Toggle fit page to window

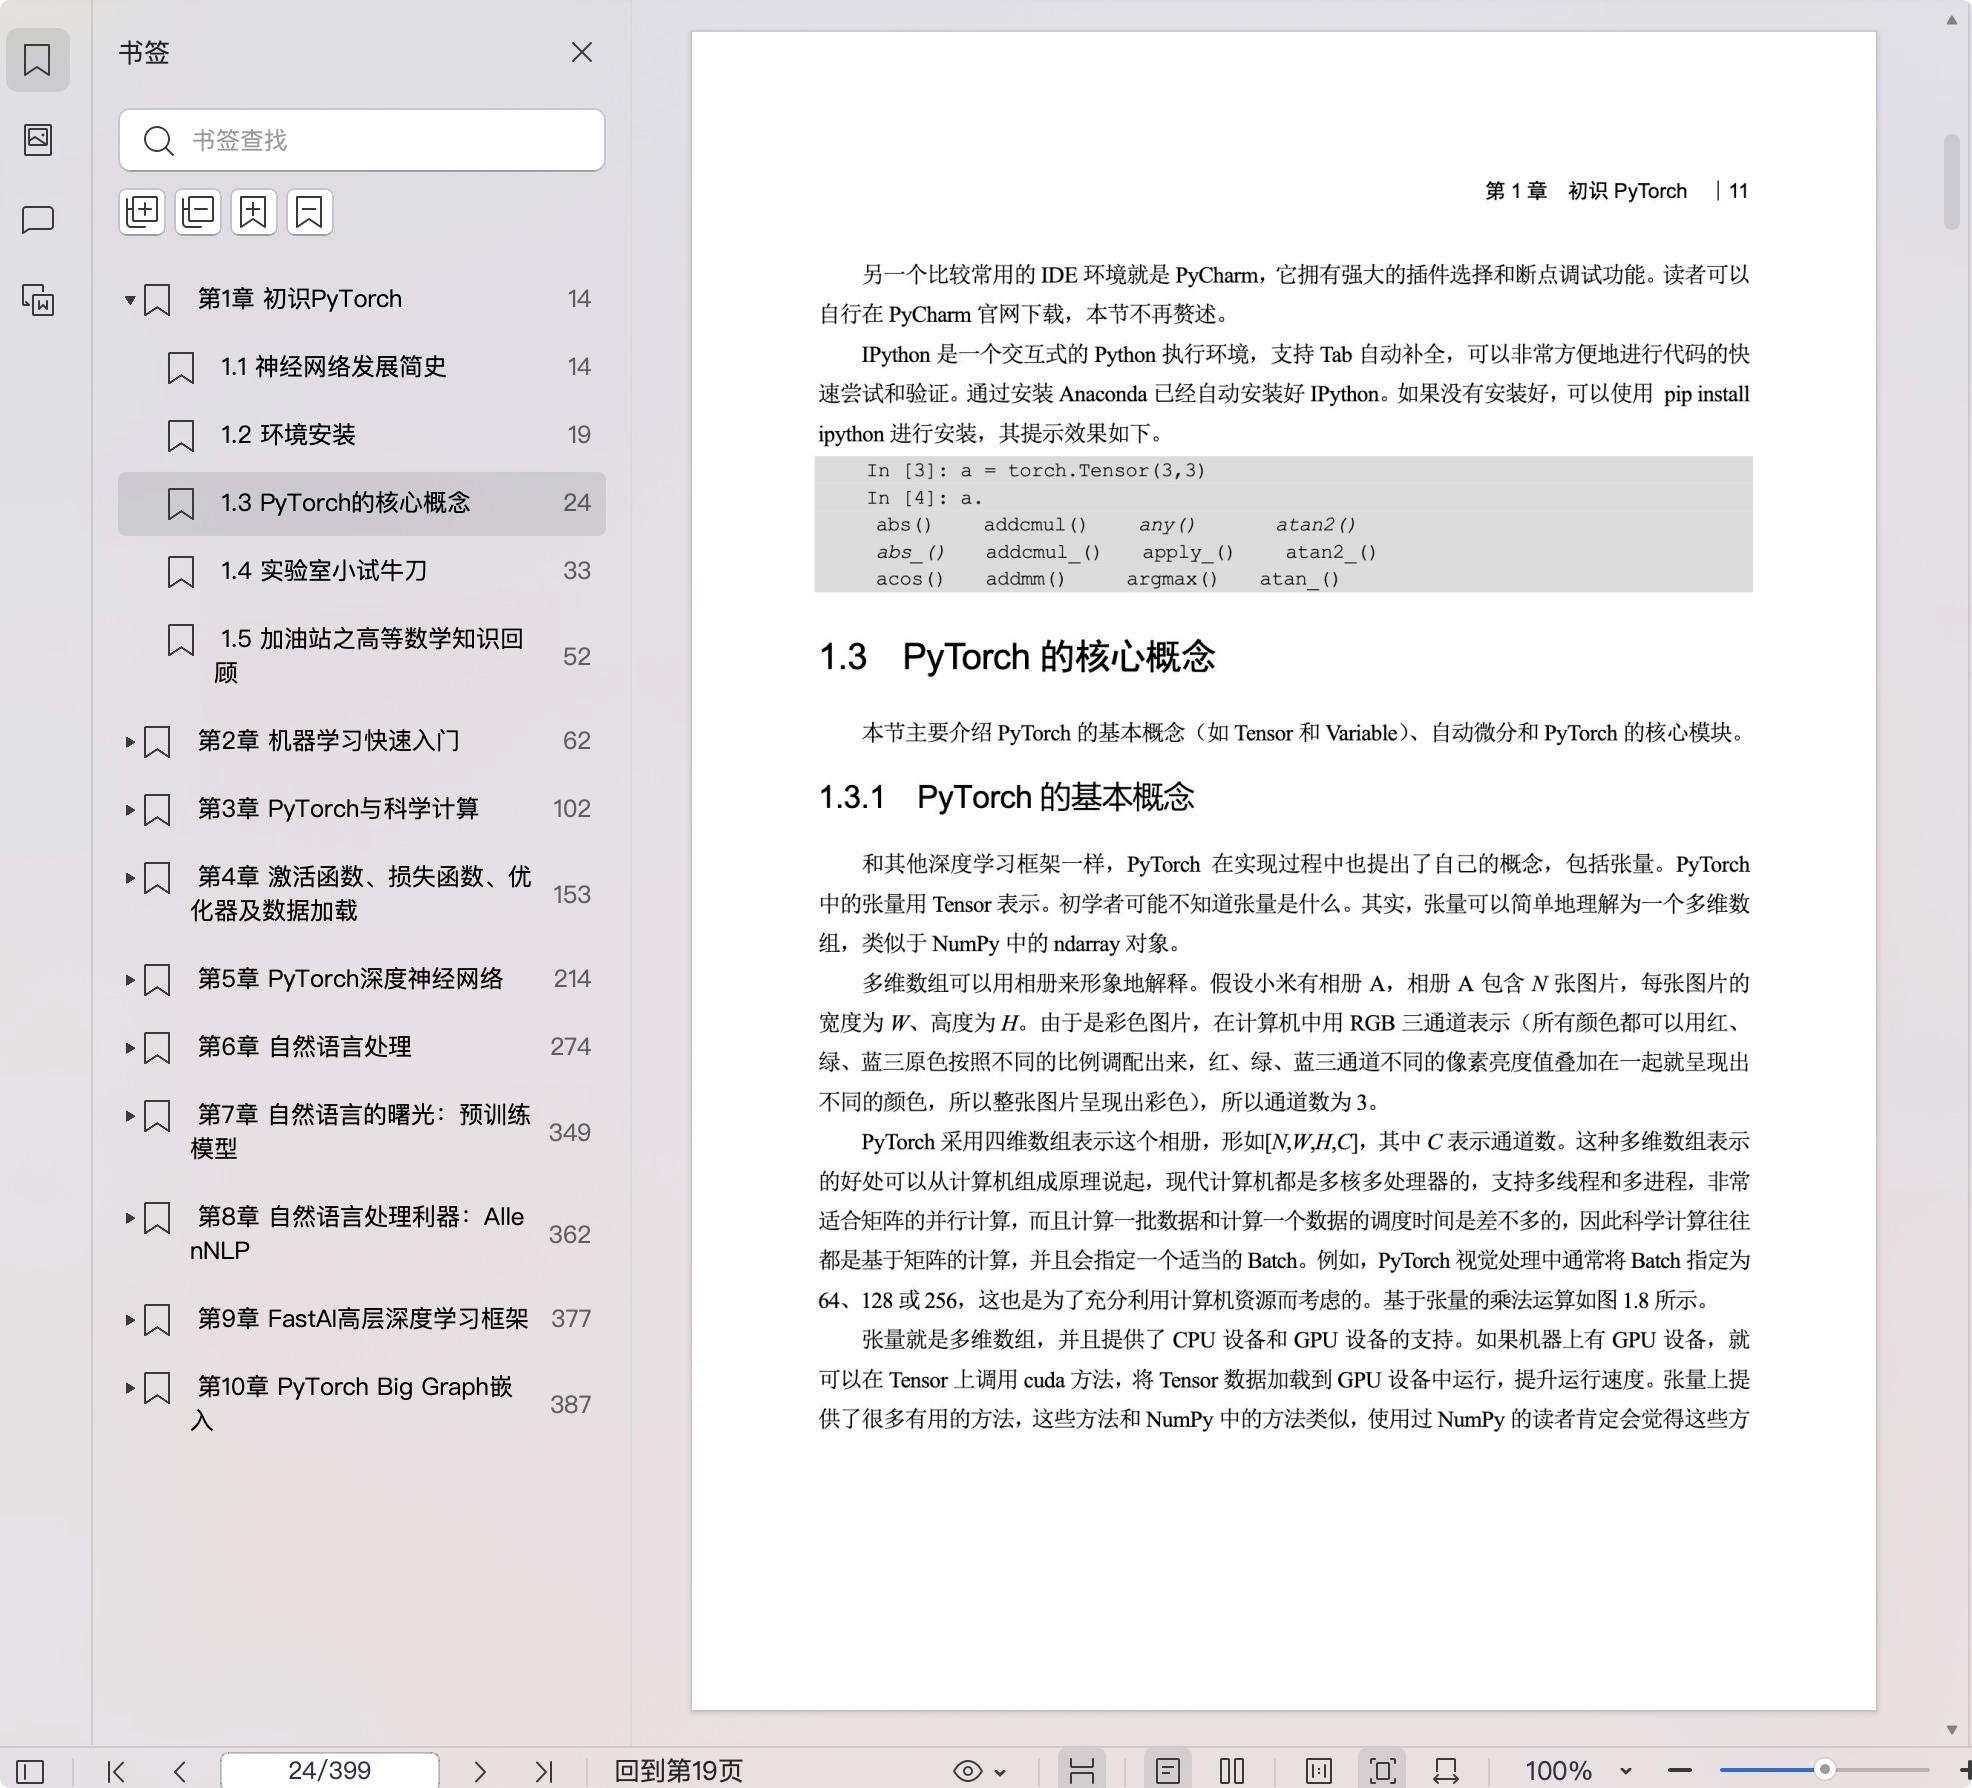(x=1383, y=1771)
